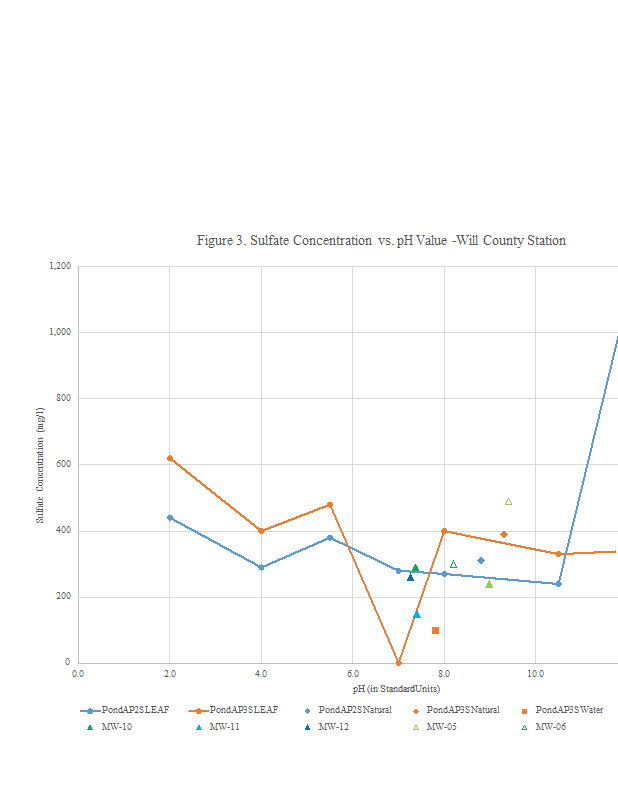Click the 1,200 label on the vertical axis
The height and width of the screenshot is (800, 618).
click(x=60, y=266)
